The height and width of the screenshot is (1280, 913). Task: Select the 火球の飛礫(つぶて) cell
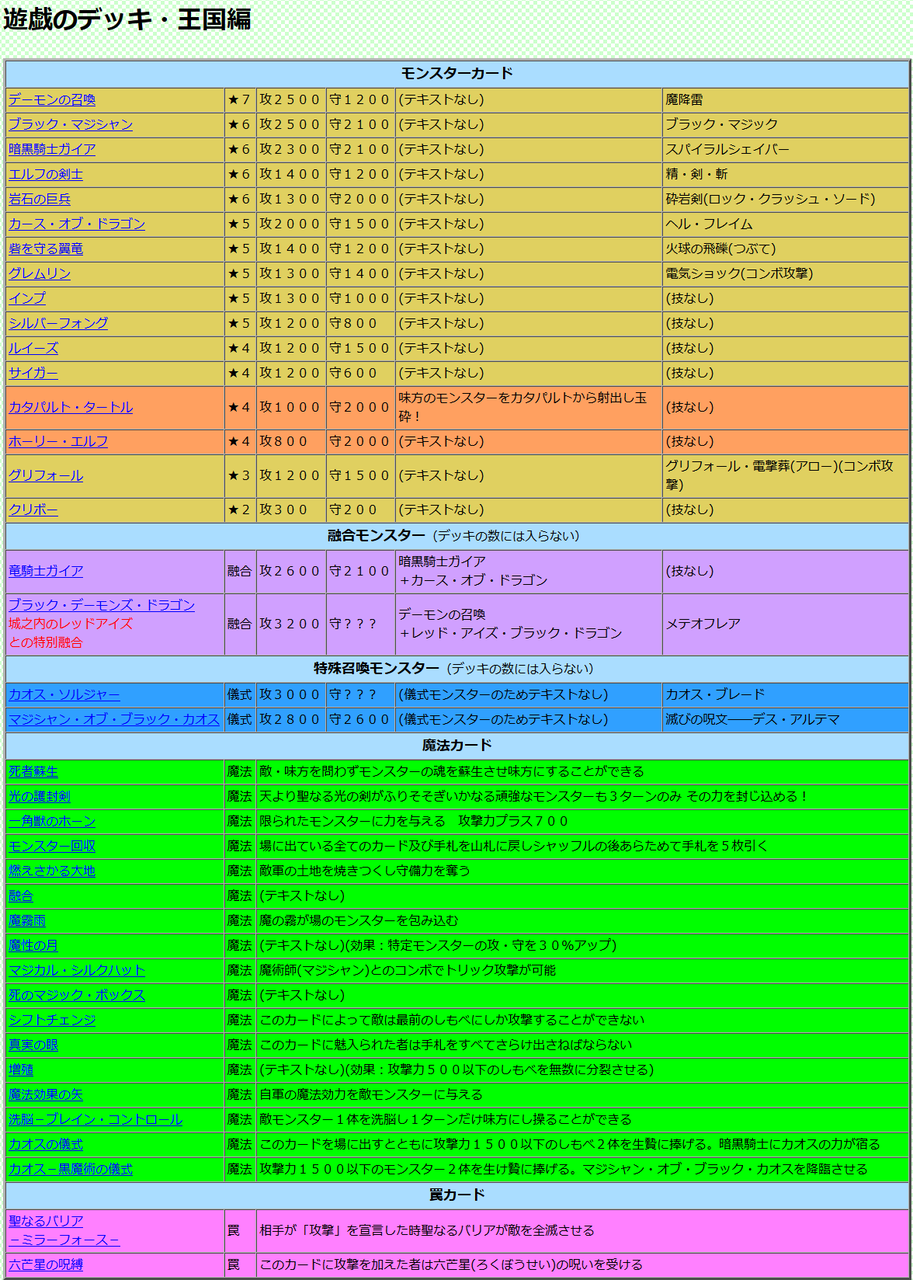(785, 249)
